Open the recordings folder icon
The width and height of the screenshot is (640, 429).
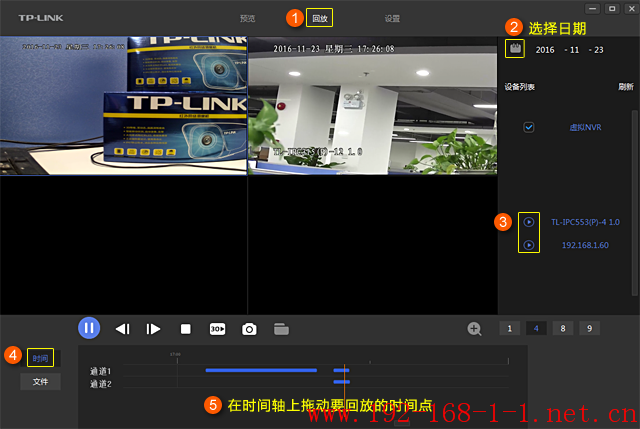(x=281, y=329)
